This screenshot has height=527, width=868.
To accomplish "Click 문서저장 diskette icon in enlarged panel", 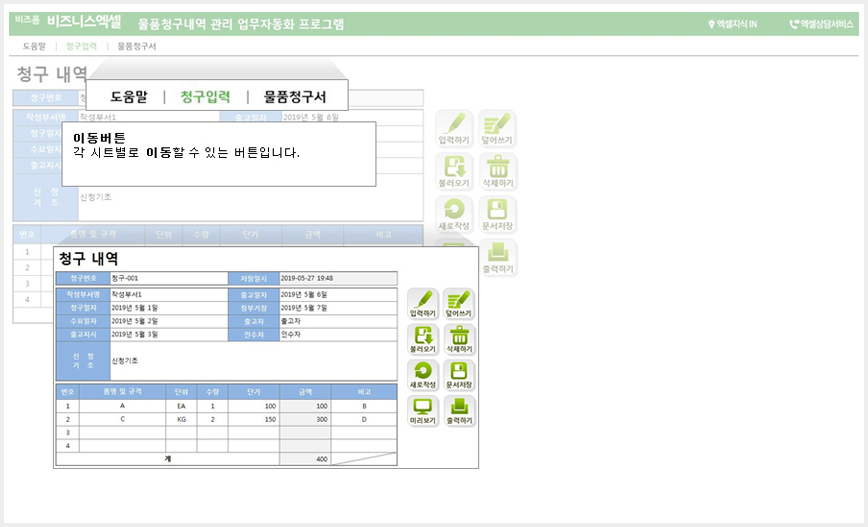I will pos(459,375).
